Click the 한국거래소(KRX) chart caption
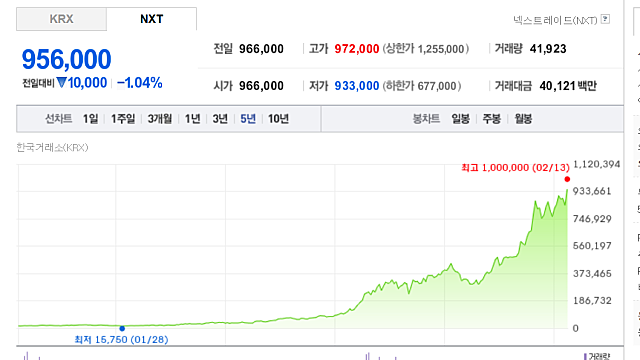Viewport: 640px width, 360px height. click(52, 147)
